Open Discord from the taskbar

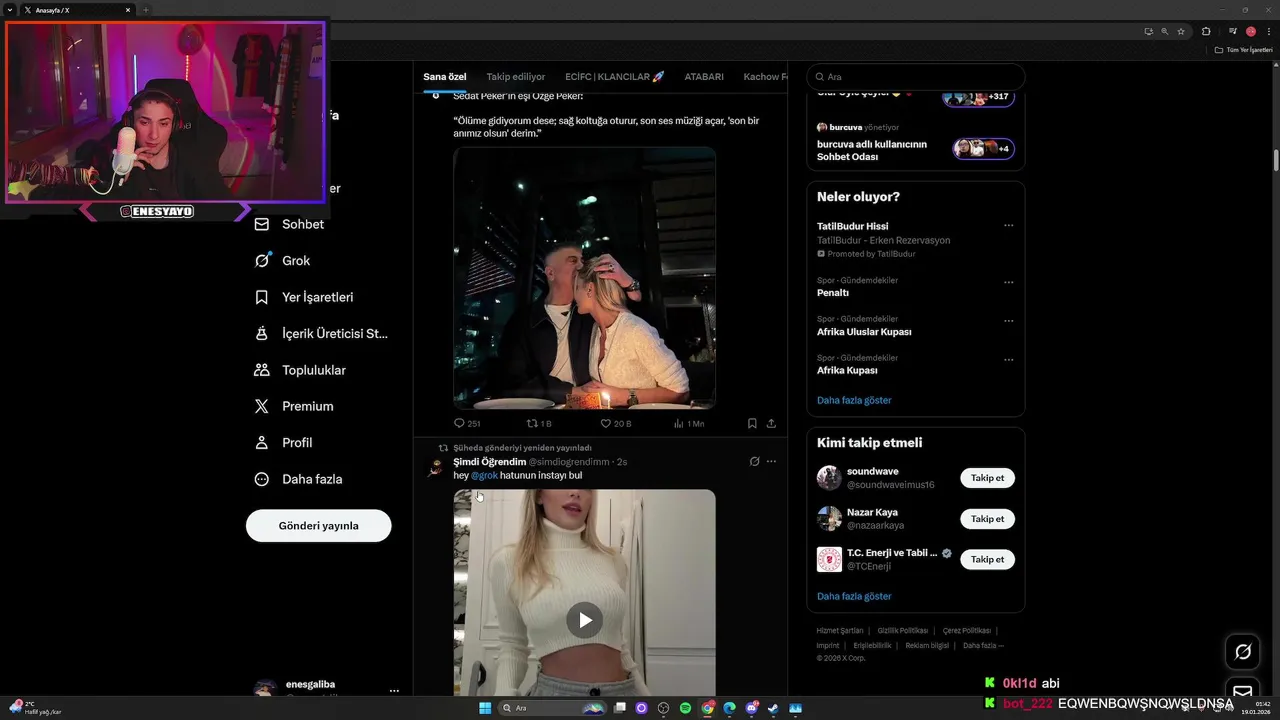751,708
